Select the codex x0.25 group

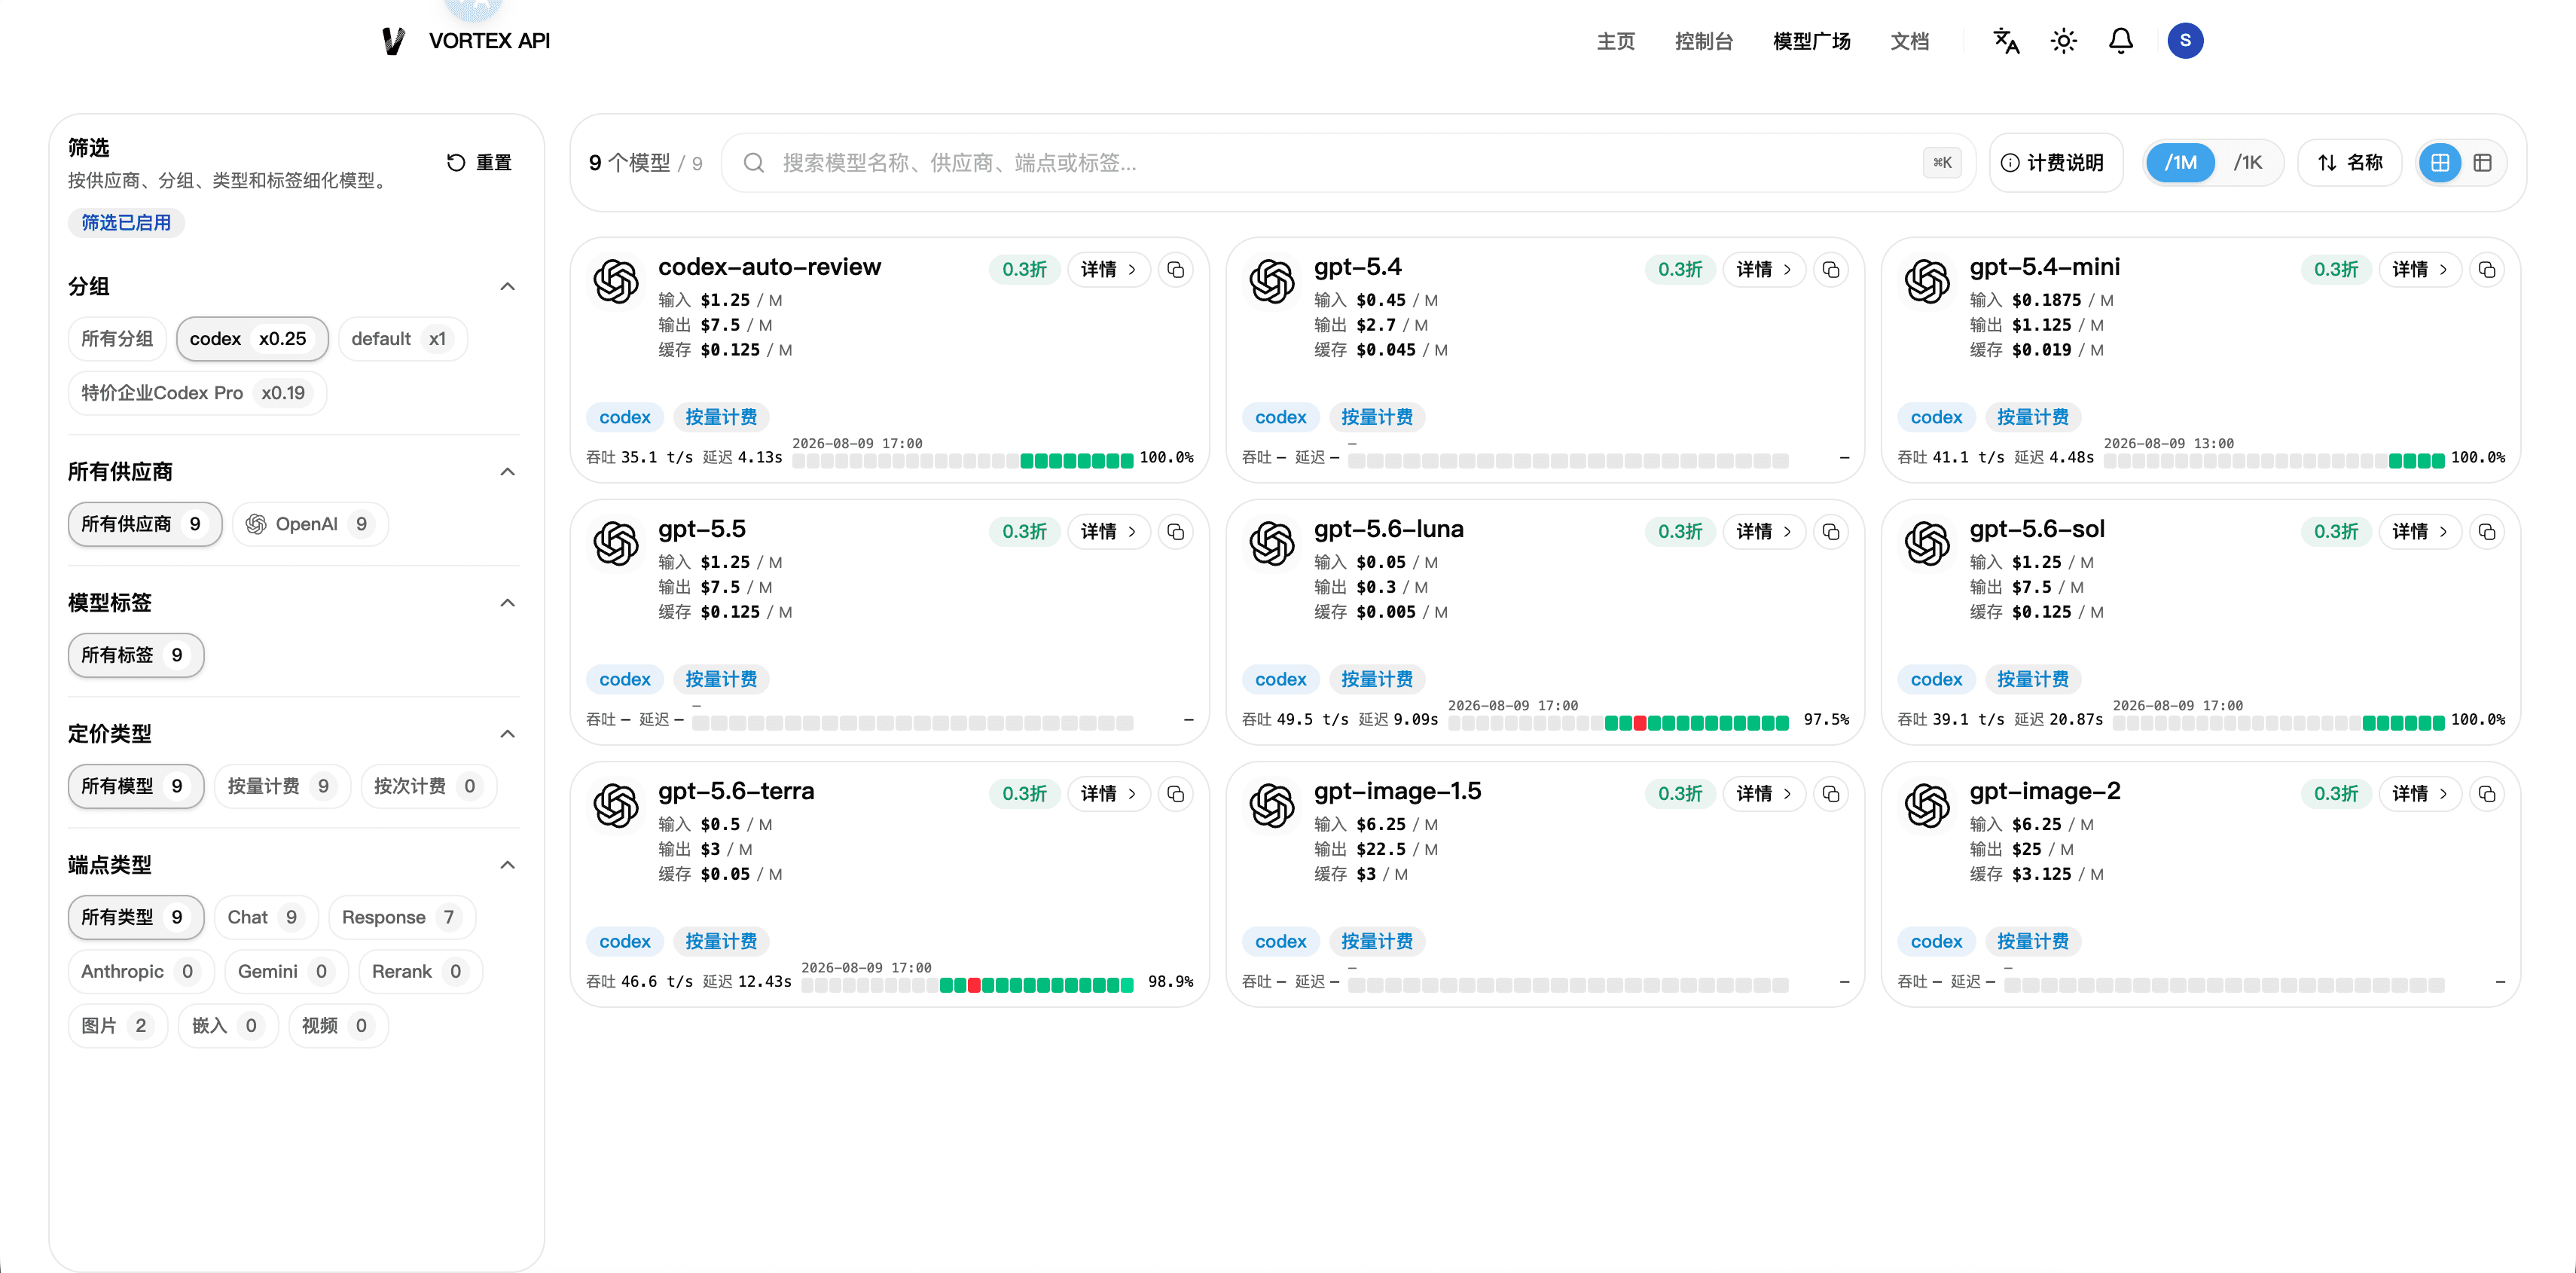252,339
